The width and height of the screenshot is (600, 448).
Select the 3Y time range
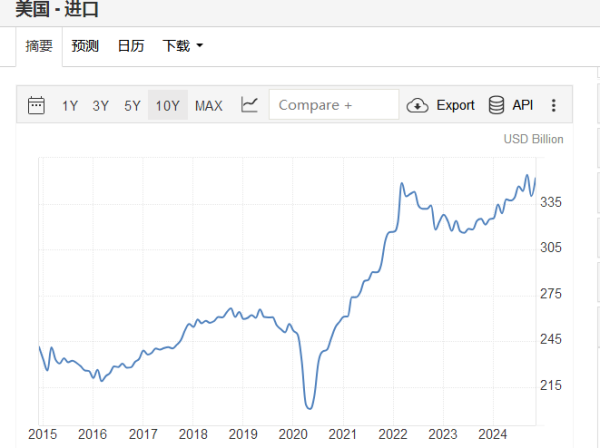pos(101,106)
